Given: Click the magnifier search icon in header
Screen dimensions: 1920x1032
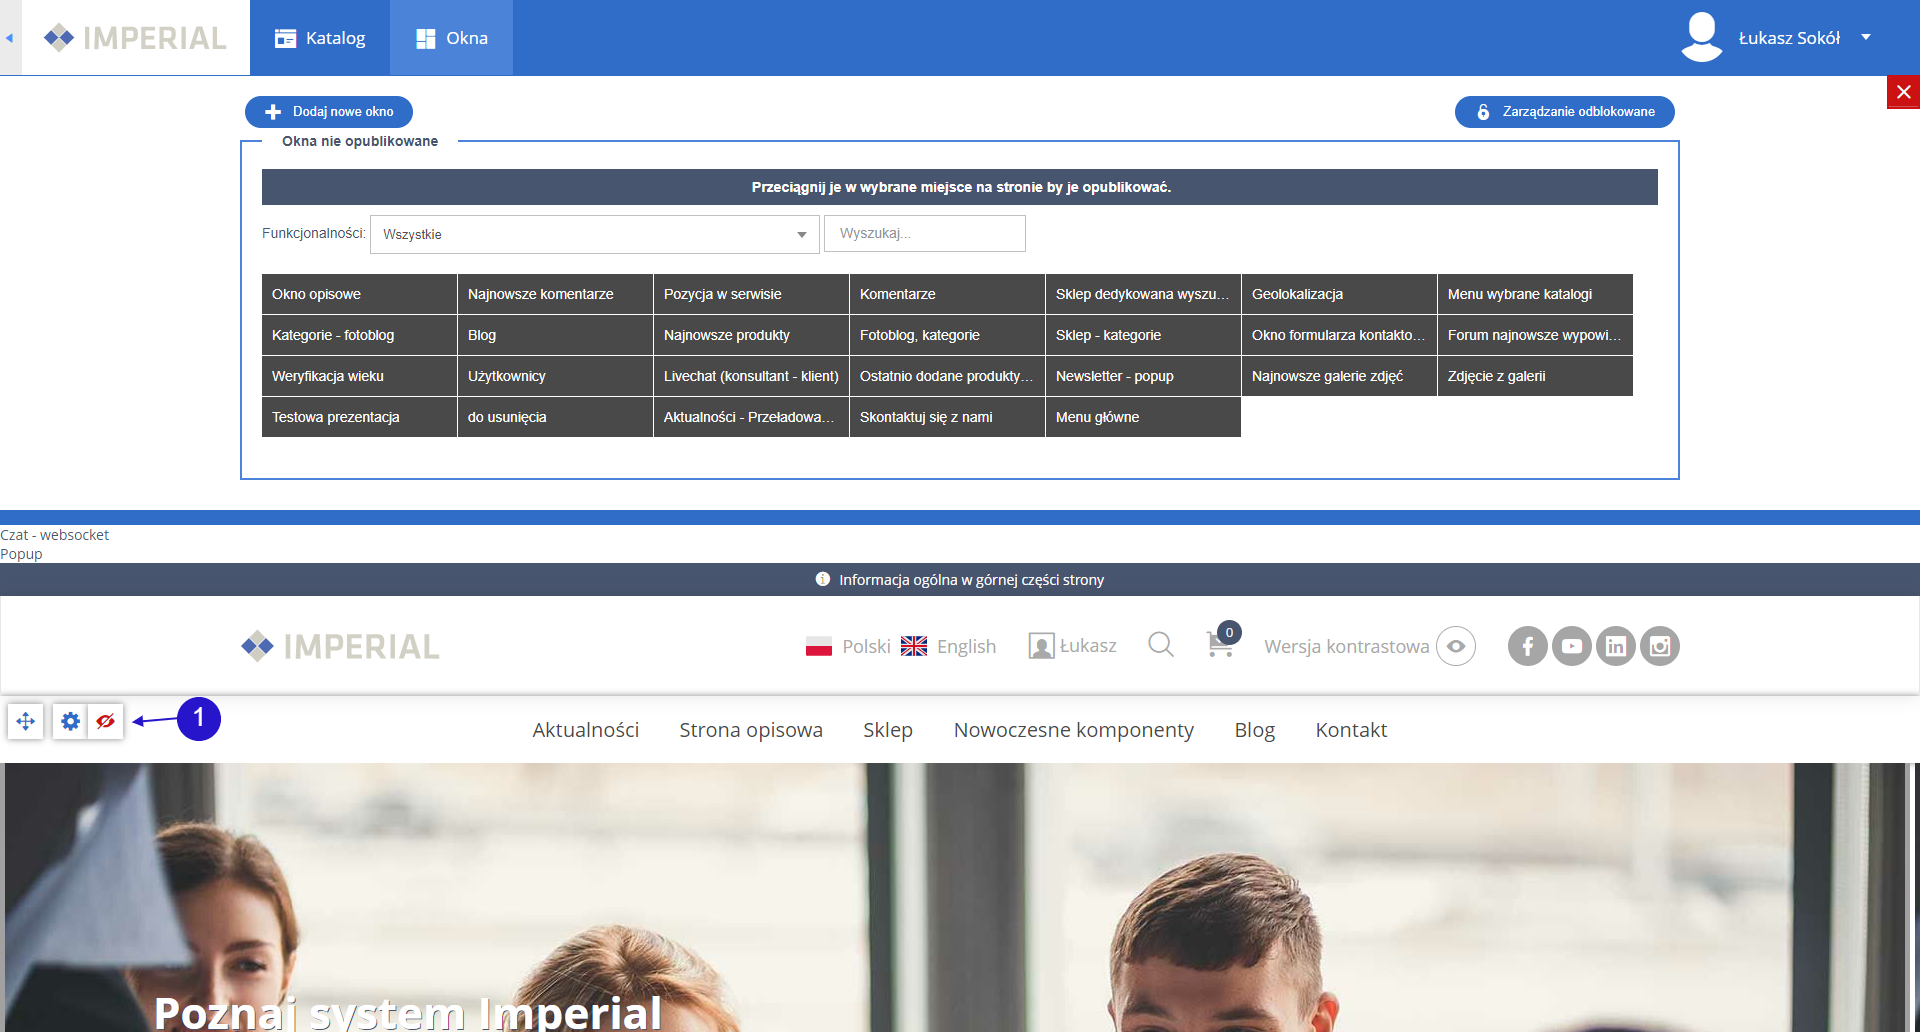Looking at the screenshot, I should tap(1160, 645).
